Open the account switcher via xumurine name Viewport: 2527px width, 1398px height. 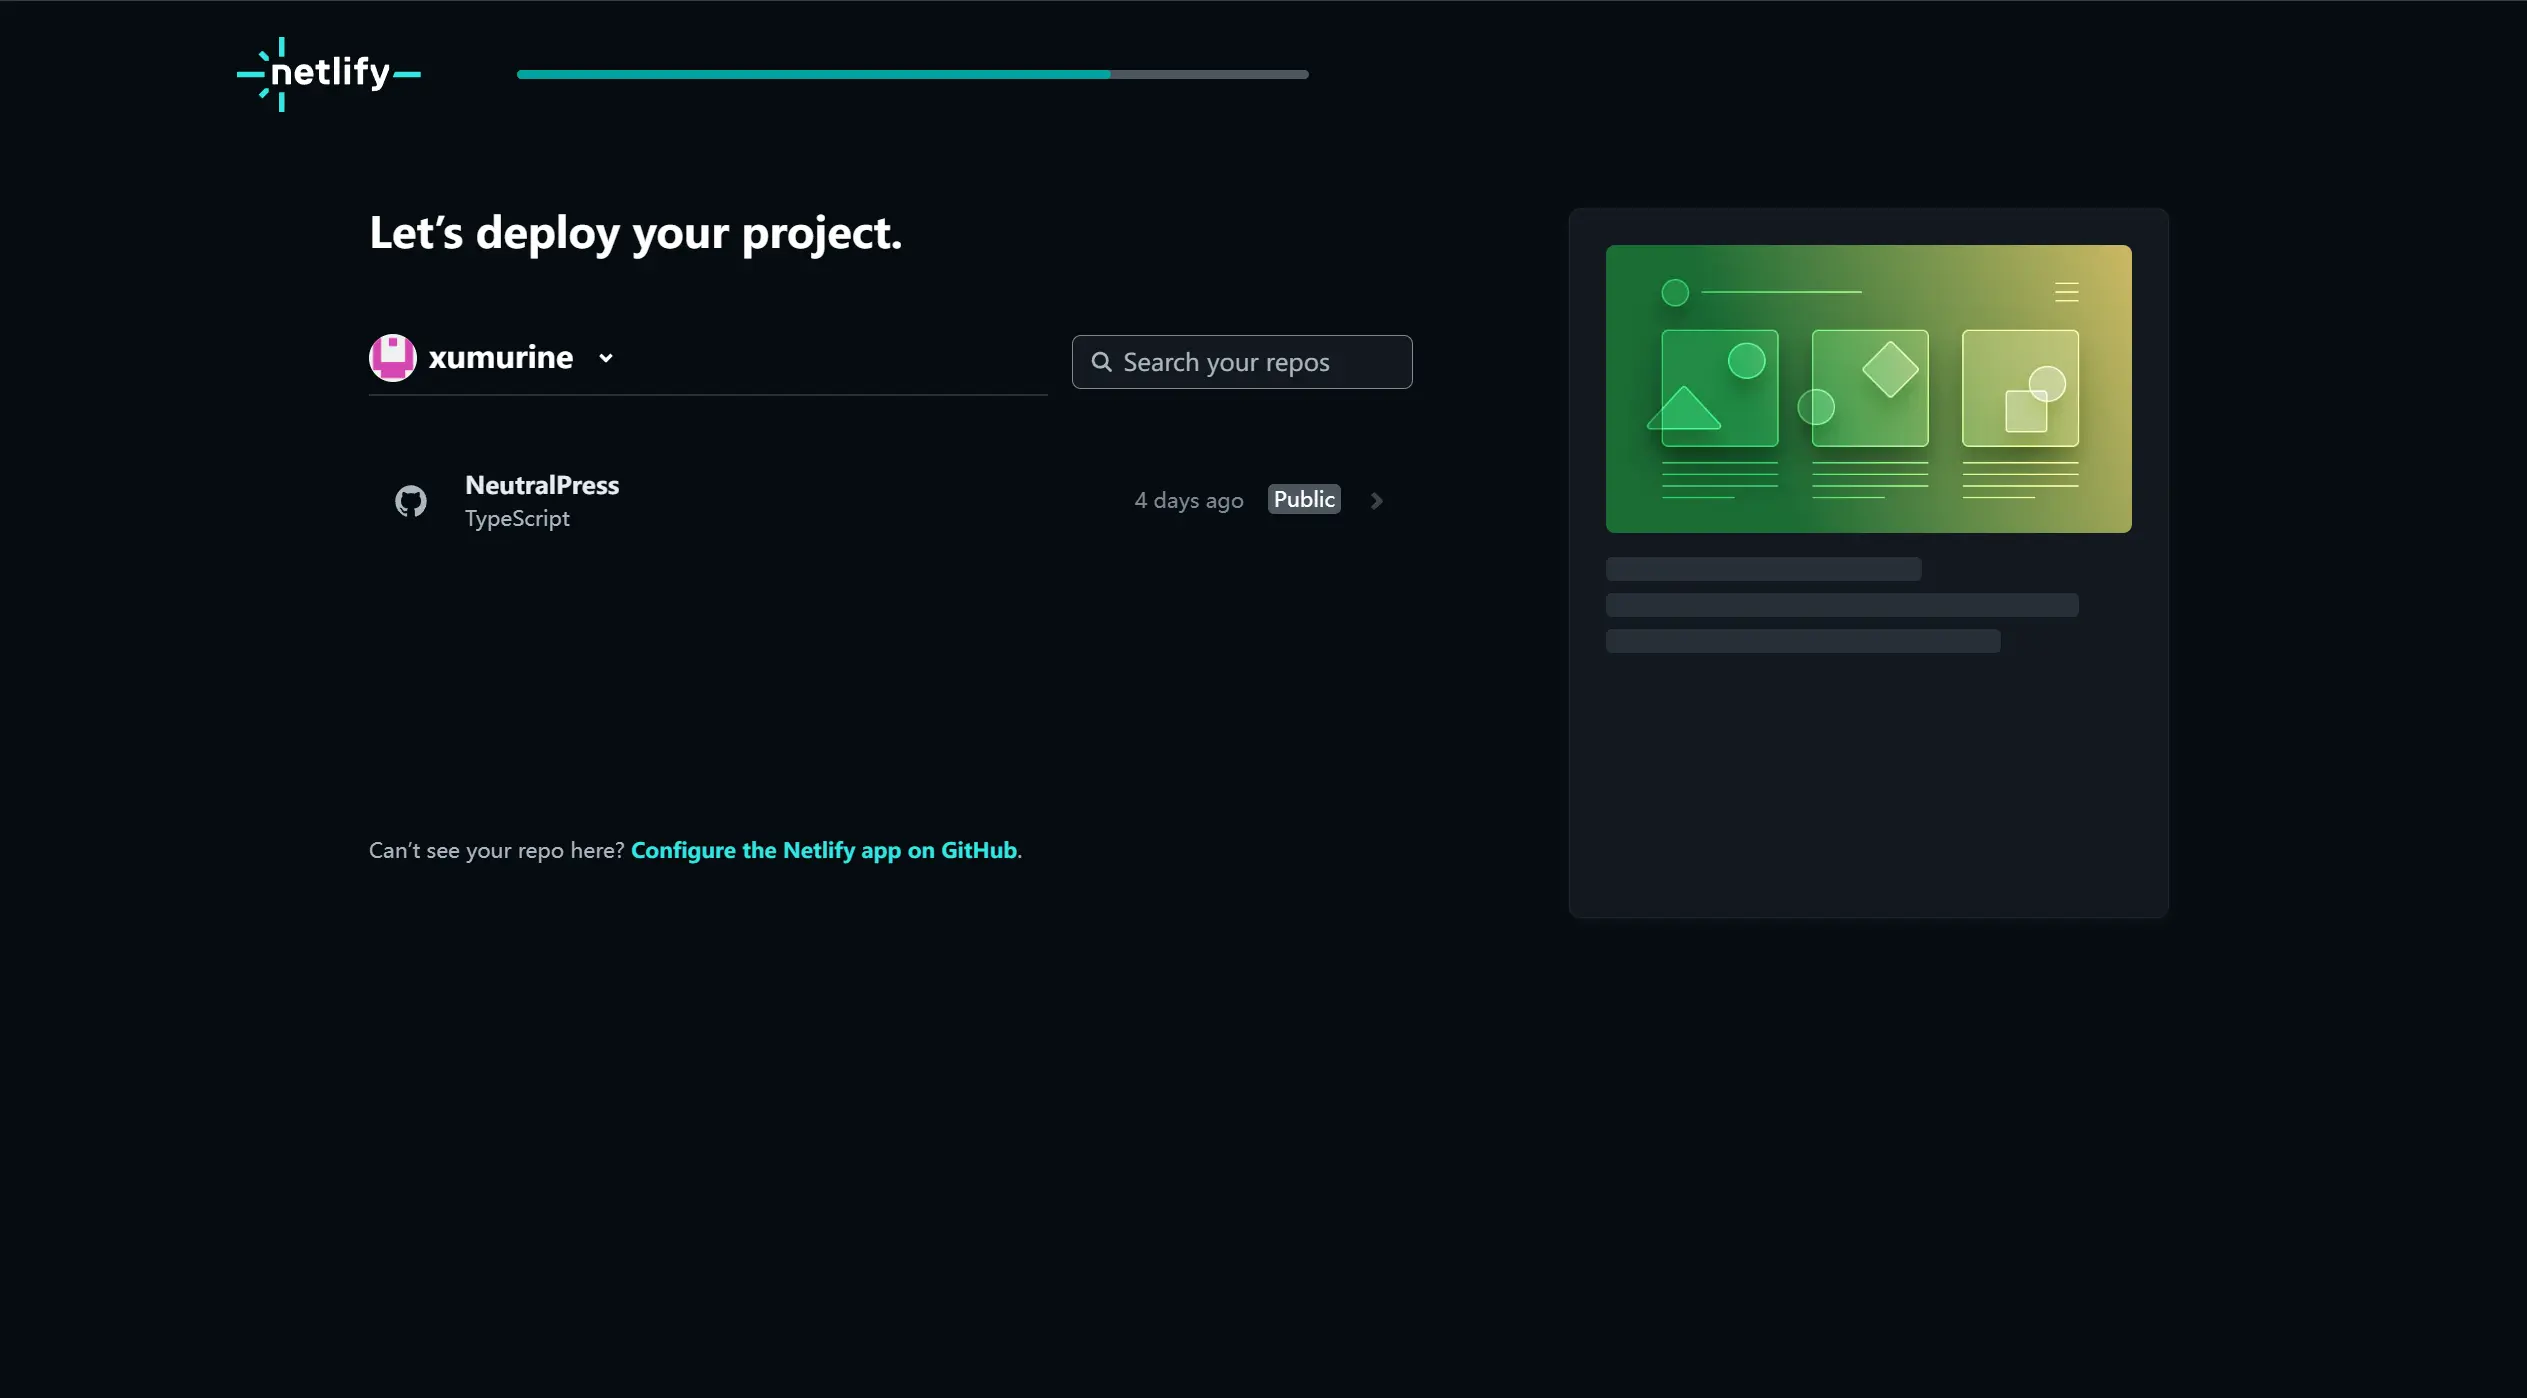tap(500, 358)
